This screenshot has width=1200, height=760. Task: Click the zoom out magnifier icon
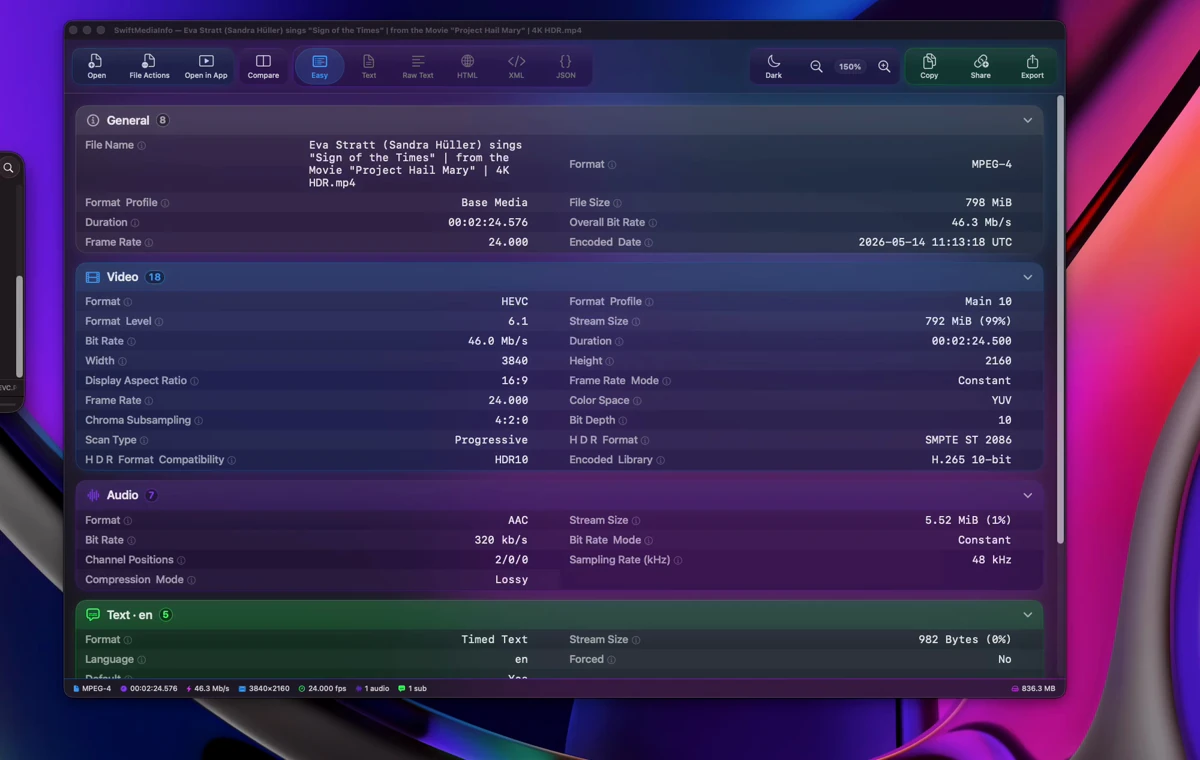[816, 66]
